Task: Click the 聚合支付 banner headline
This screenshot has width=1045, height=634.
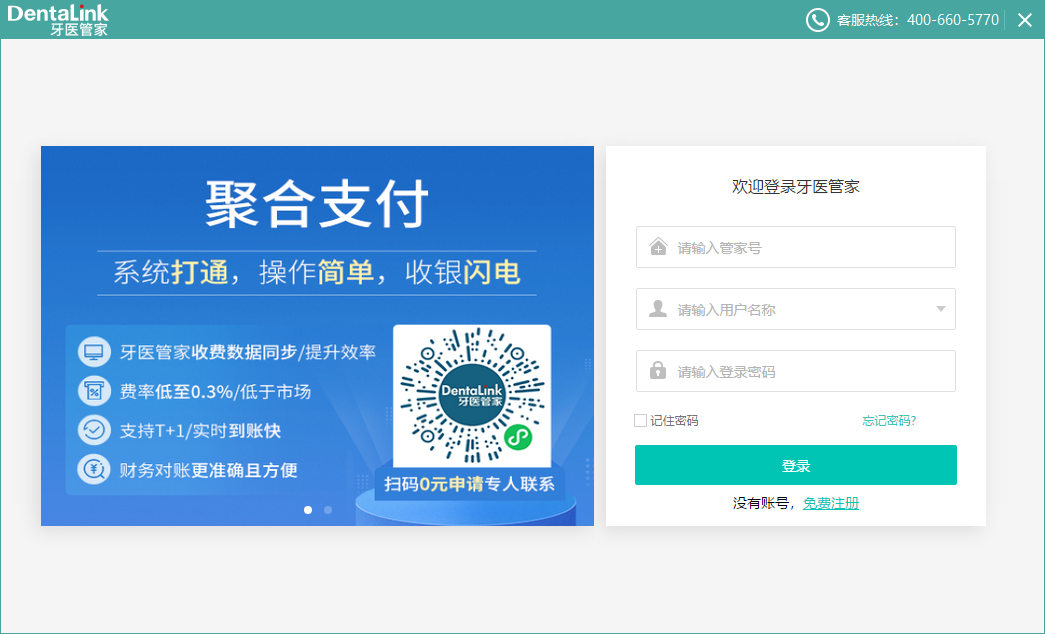Action: tap(317, 204)
